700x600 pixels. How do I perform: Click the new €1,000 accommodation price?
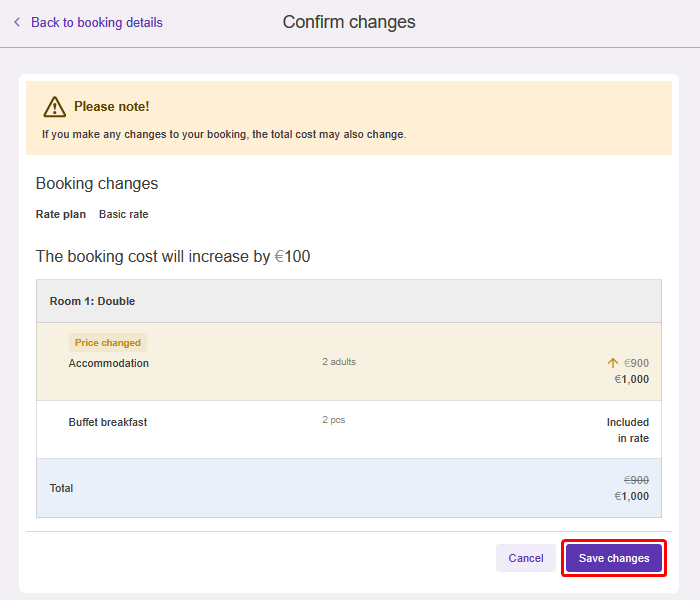point(631,379)
